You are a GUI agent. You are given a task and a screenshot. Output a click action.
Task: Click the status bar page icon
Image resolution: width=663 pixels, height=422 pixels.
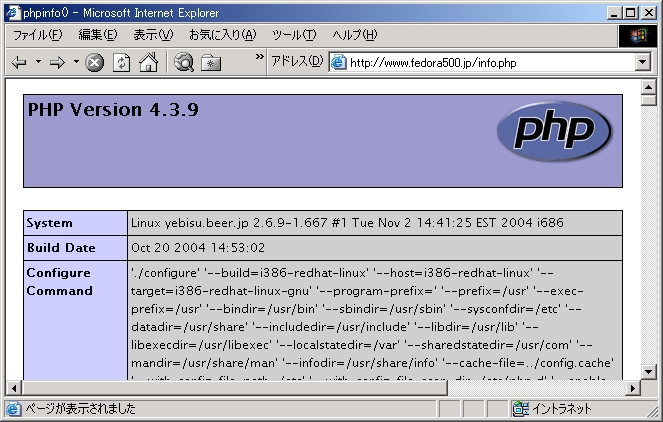pyautogui.click(x=13, y=409)
